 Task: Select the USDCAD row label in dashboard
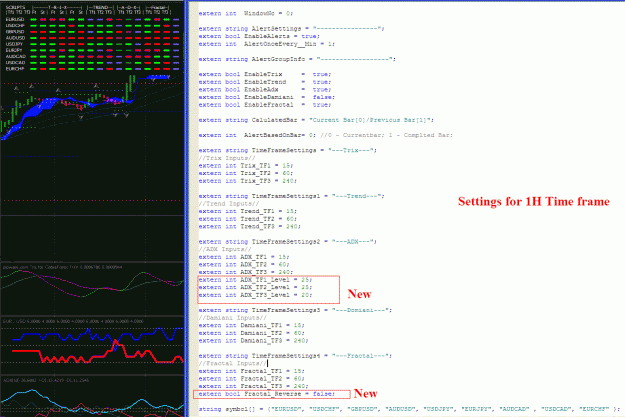(x=16, y=63)
